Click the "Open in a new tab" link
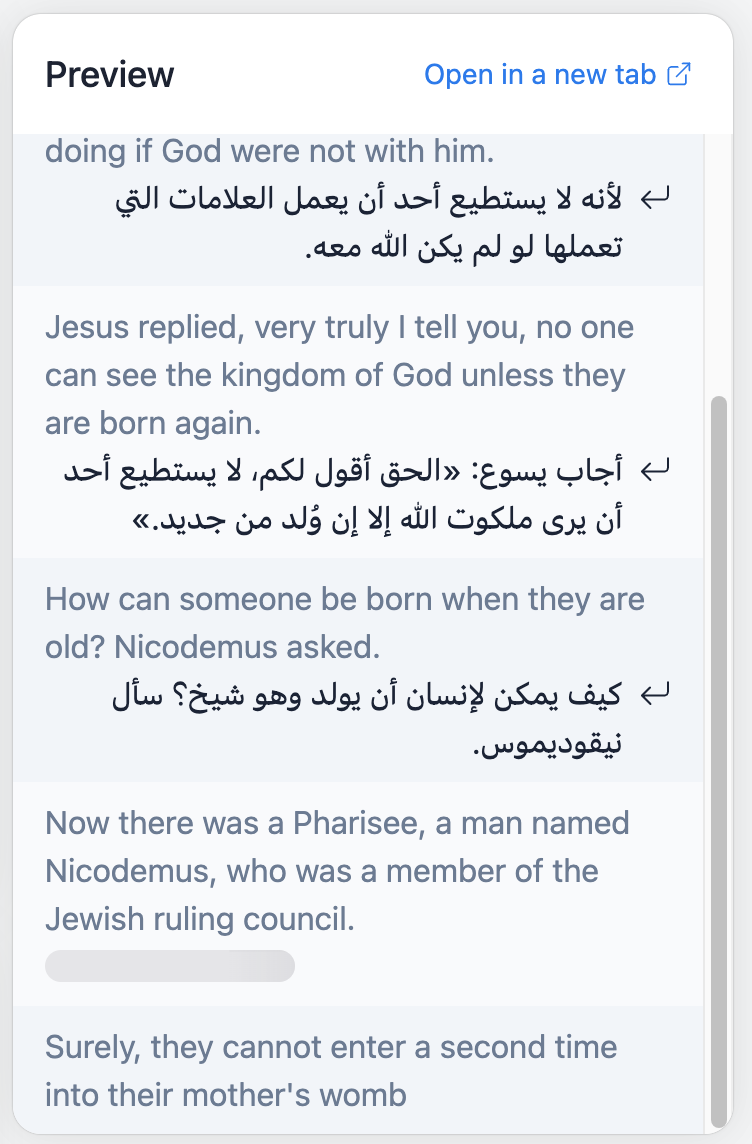The width and height of the screenshot is (752, 1144). [540, 75]
